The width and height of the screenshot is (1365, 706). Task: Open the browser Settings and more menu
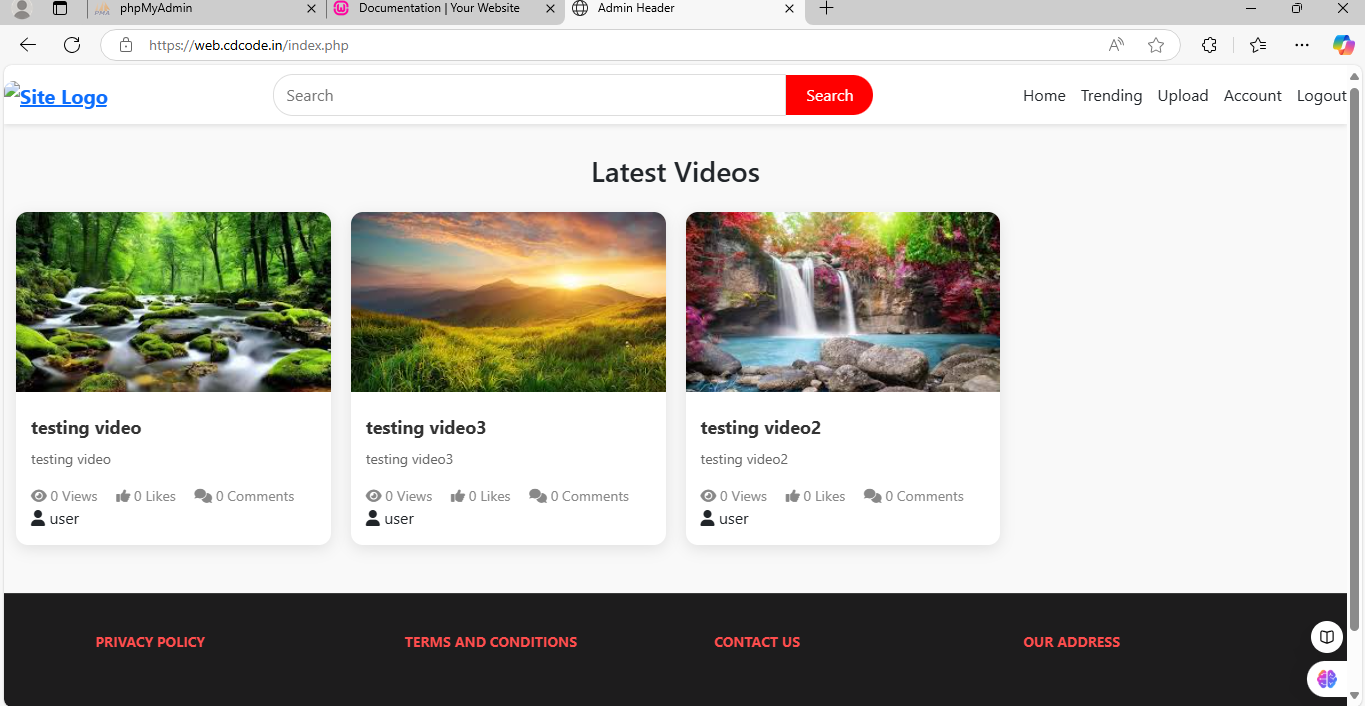click(x=1301, y=45)
